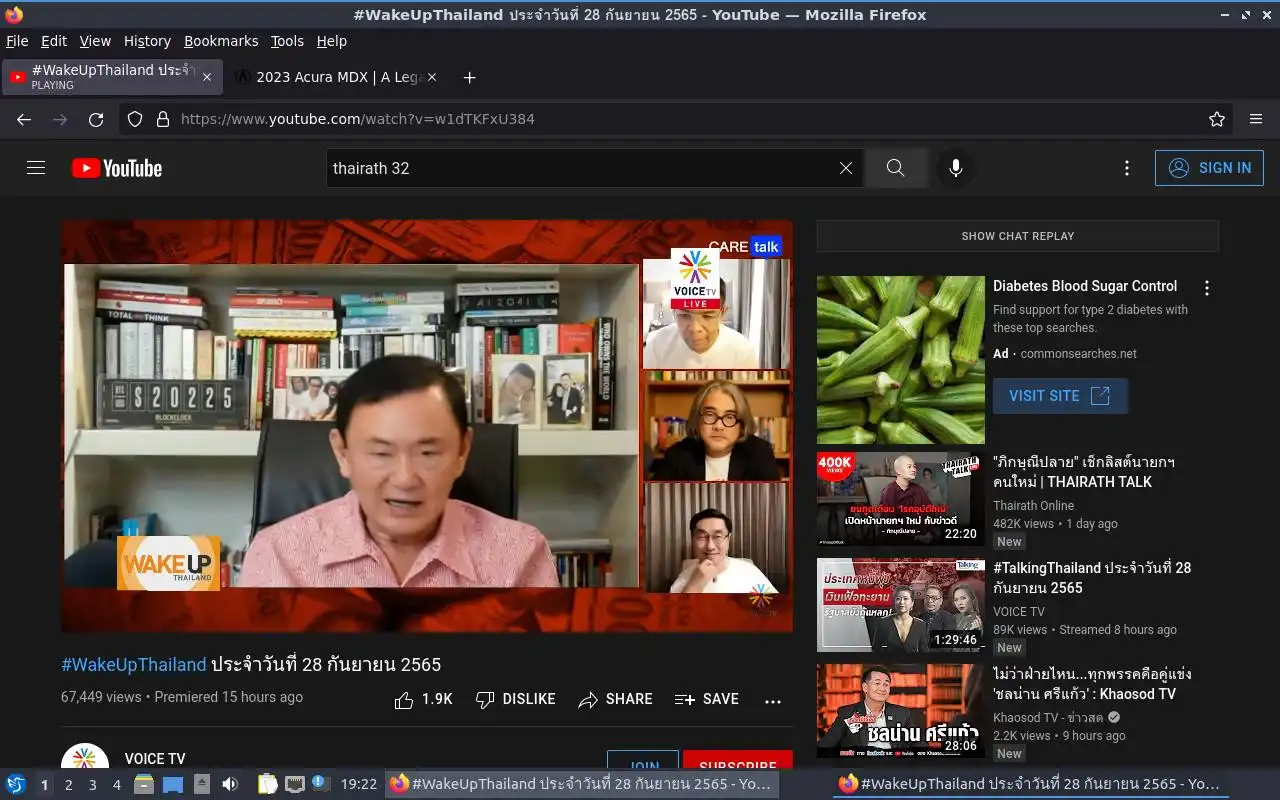Click the okra ad thumbnail image
Viewport: 1280px width, 800px height.
pyautogui.click(x=901, y=360)
